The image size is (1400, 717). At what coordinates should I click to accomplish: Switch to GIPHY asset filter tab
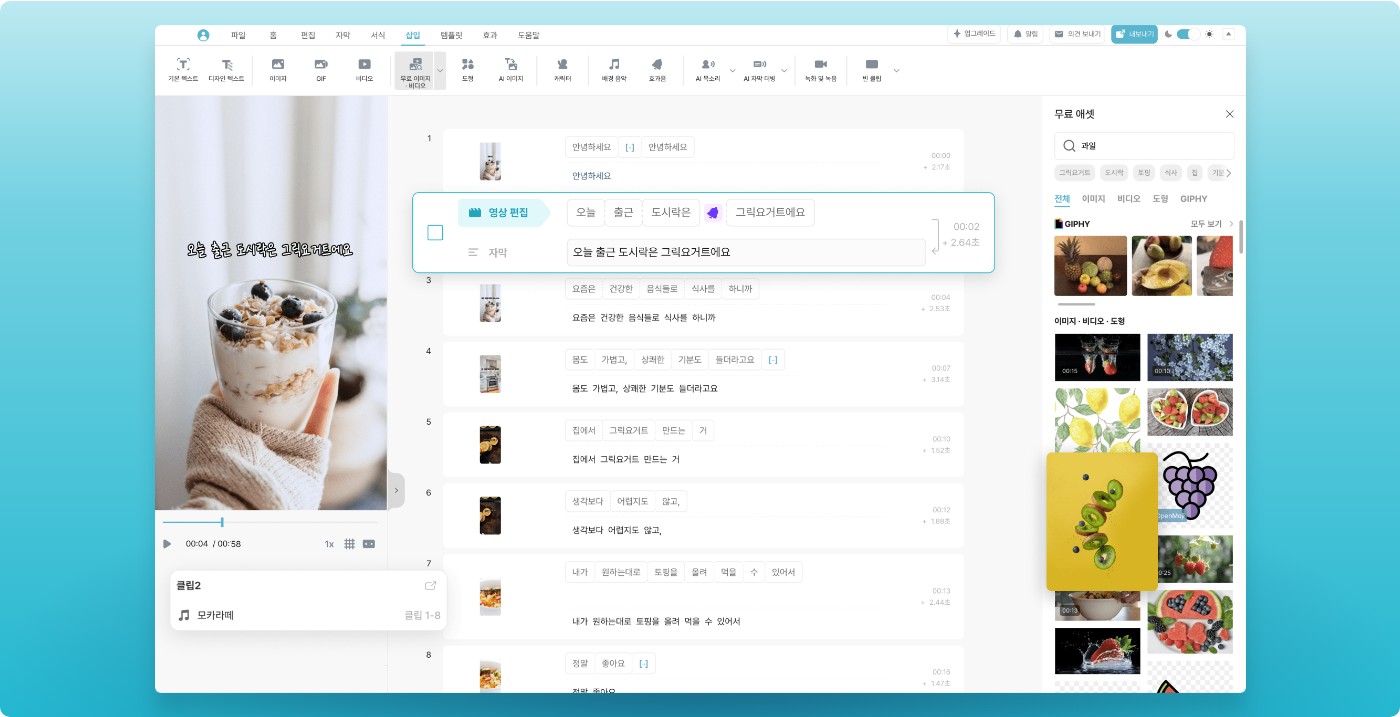click(x=1194, y=199)
